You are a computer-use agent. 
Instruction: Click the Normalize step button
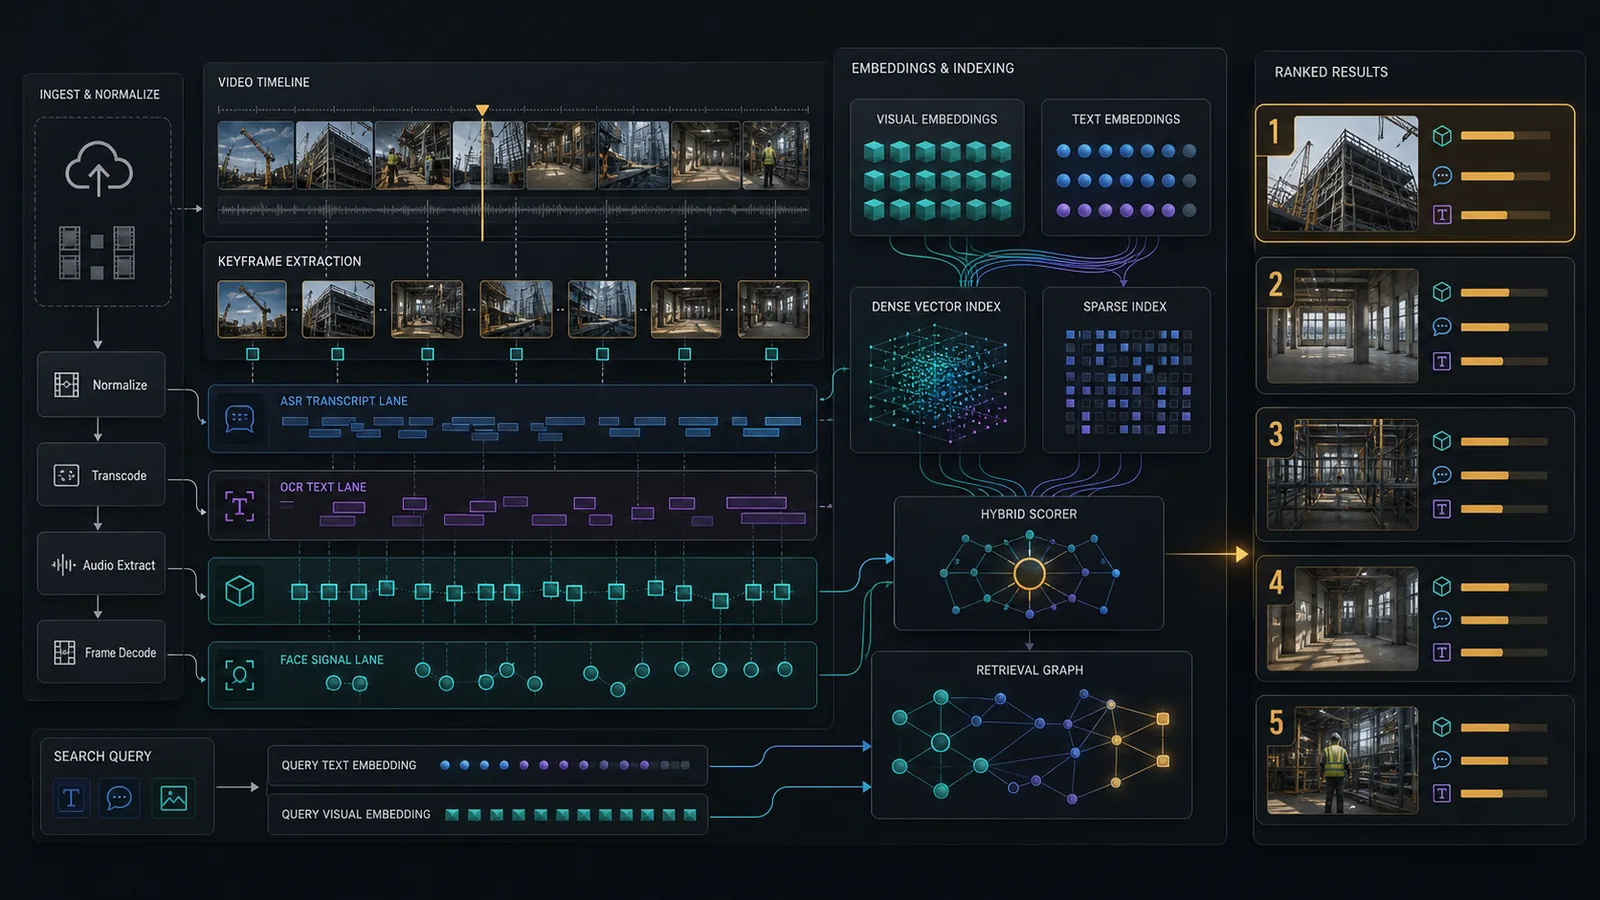pyautogui.click(x=101, y=385)
